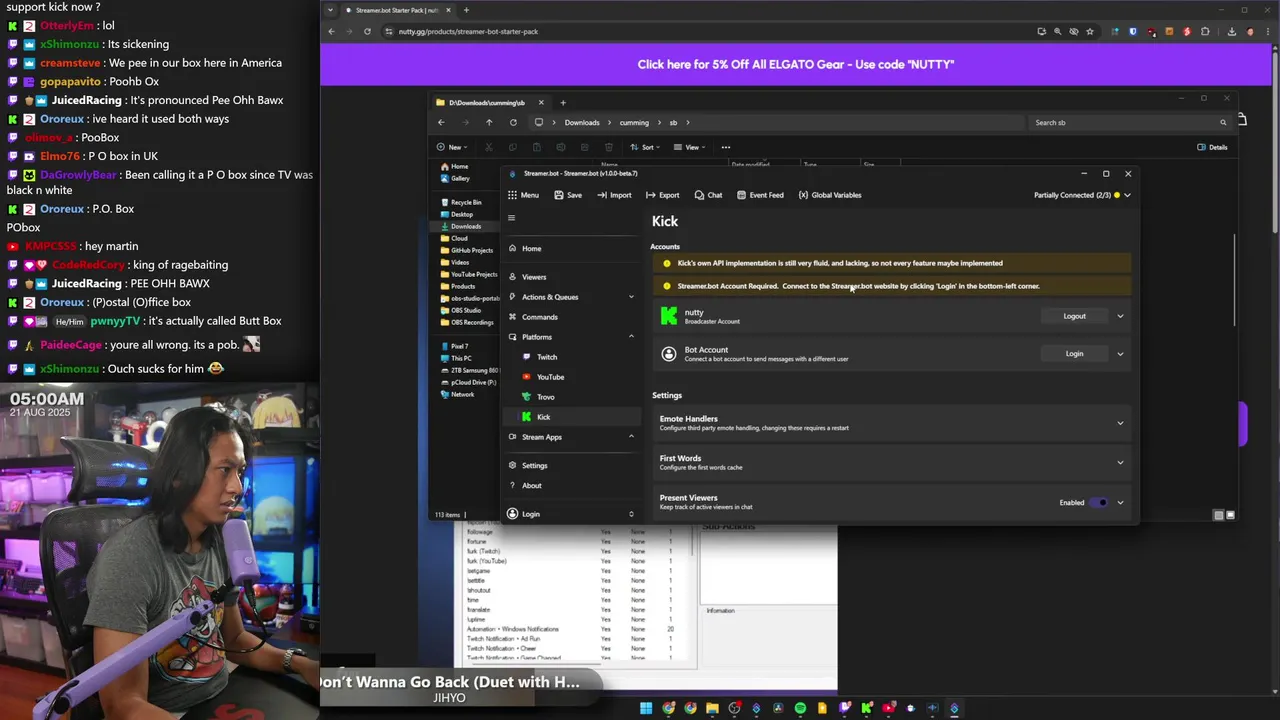
Task: Toggle the Details pane in File Explorer
Action: click(x=1212, y=147)
